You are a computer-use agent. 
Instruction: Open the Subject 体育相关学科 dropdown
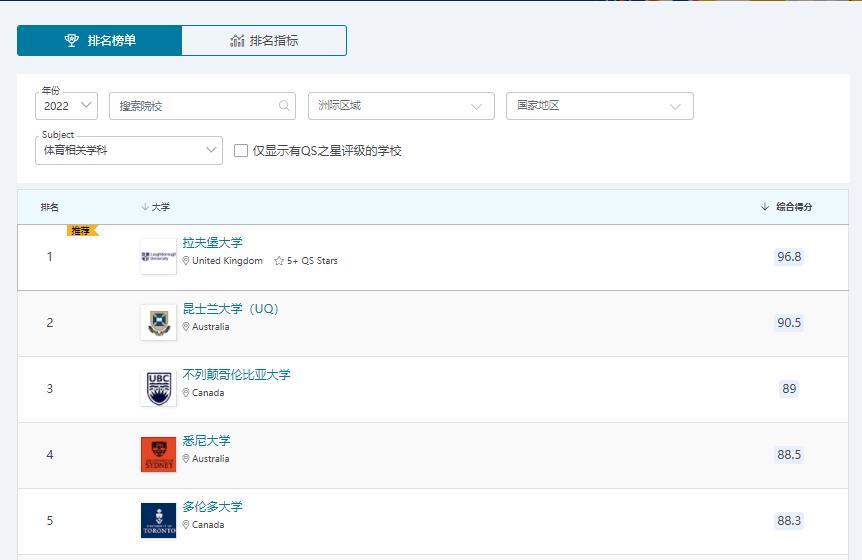coord(129,151)
